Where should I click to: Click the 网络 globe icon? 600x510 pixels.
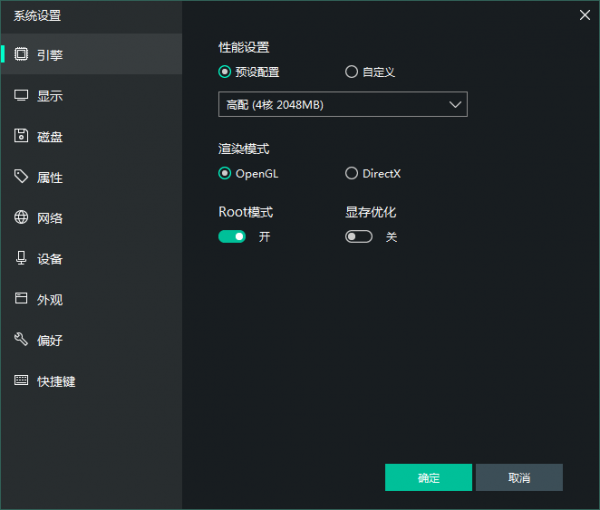click(x=21, y=217)
